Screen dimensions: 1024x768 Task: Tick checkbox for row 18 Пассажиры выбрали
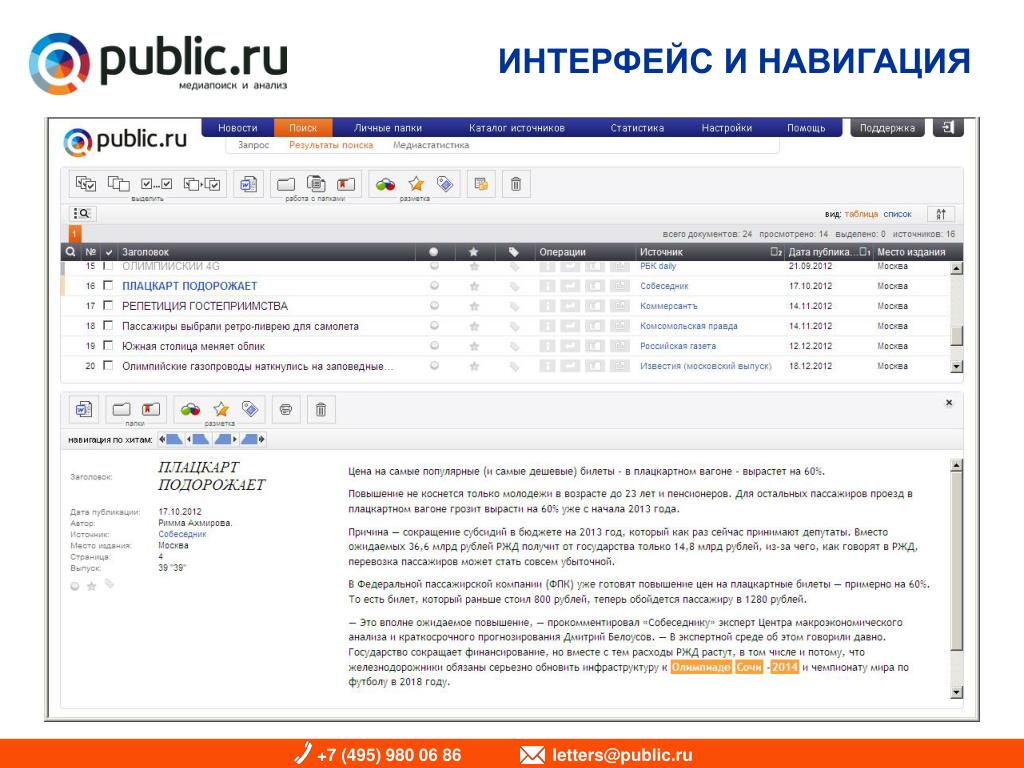pyautogui.click(x=108, y=325)
